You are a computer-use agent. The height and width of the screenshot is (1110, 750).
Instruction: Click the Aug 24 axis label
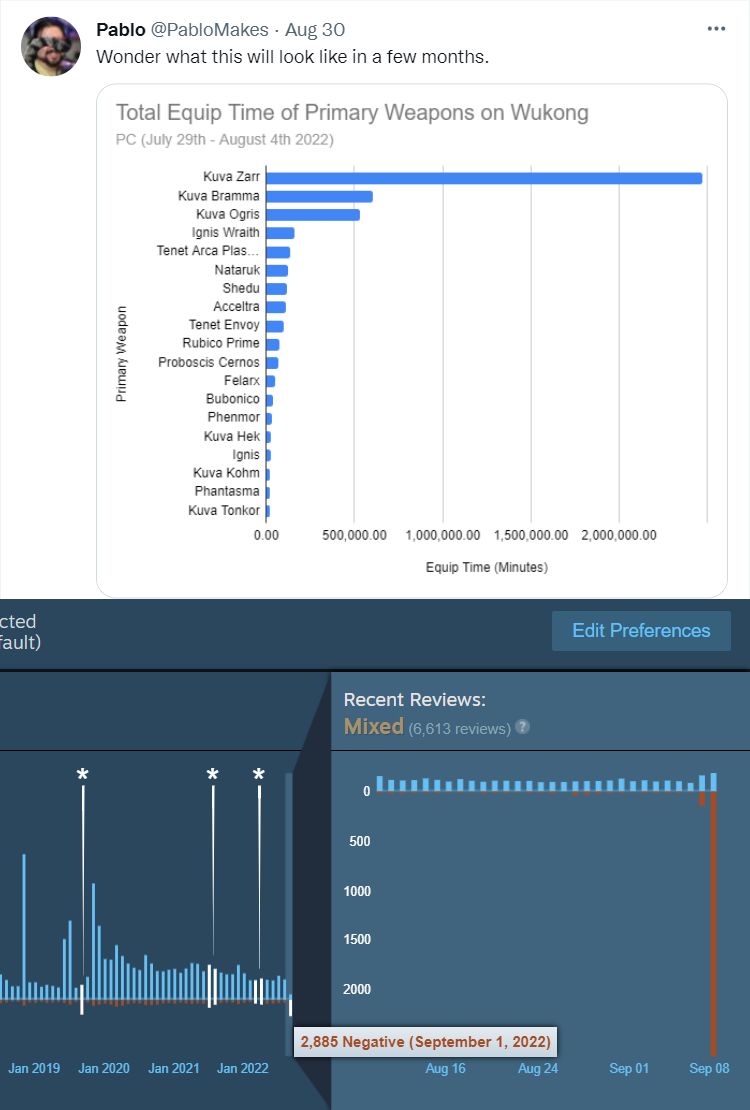[x=538, y=1068]
